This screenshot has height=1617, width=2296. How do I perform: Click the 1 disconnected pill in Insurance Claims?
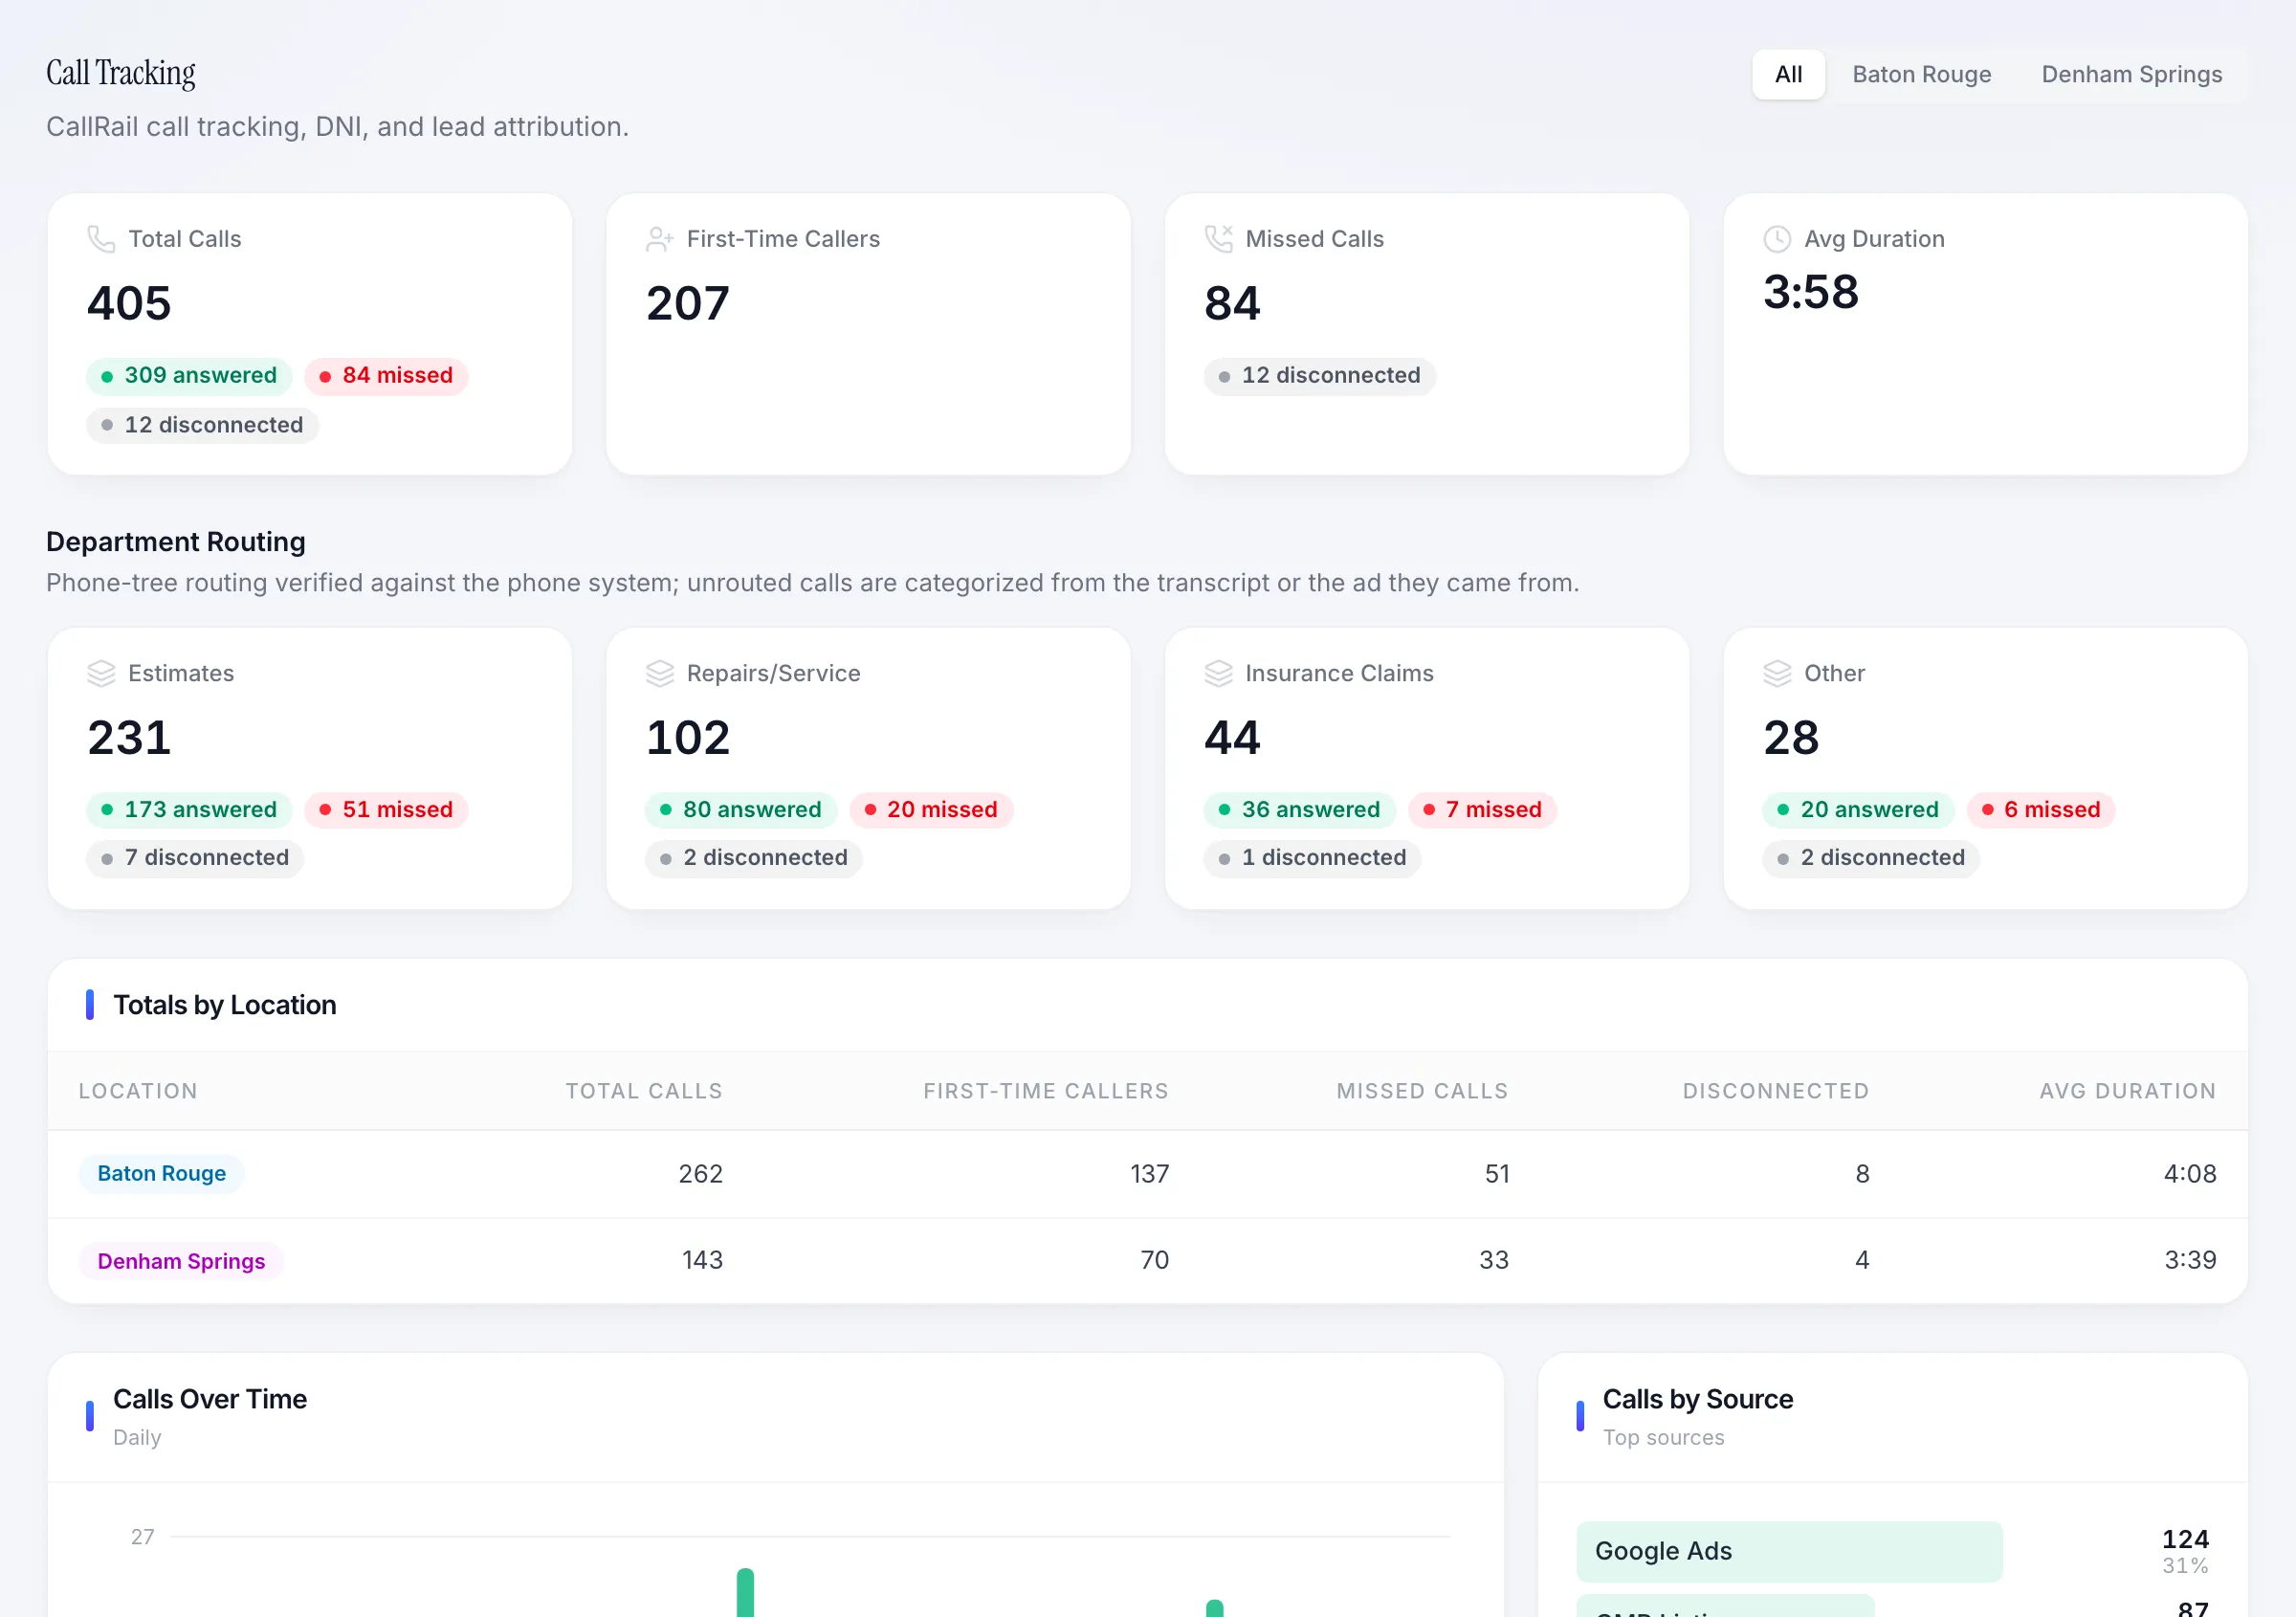[x=1312, y=858]
